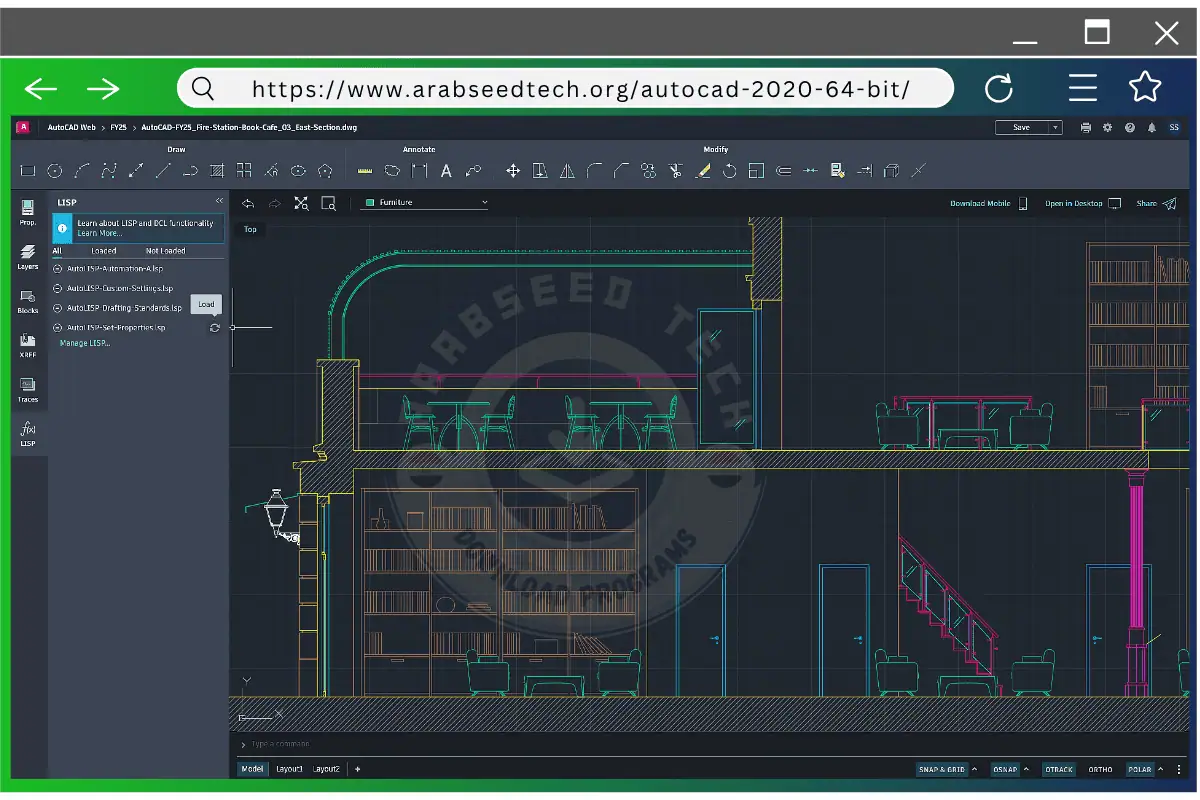Select the Circle draw tool
The height and width of the screenshot is (800, 1200).
[x=55, y=171]
